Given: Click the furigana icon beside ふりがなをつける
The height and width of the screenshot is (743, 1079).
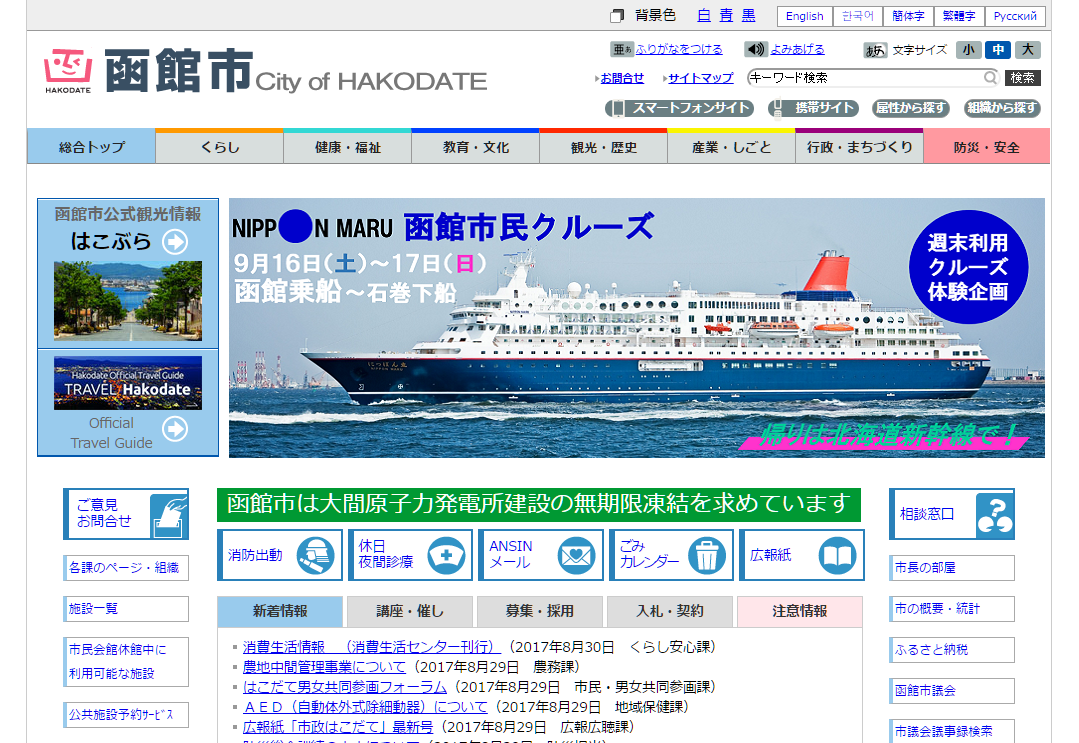Looking at the screenshot, I should 621,49.
